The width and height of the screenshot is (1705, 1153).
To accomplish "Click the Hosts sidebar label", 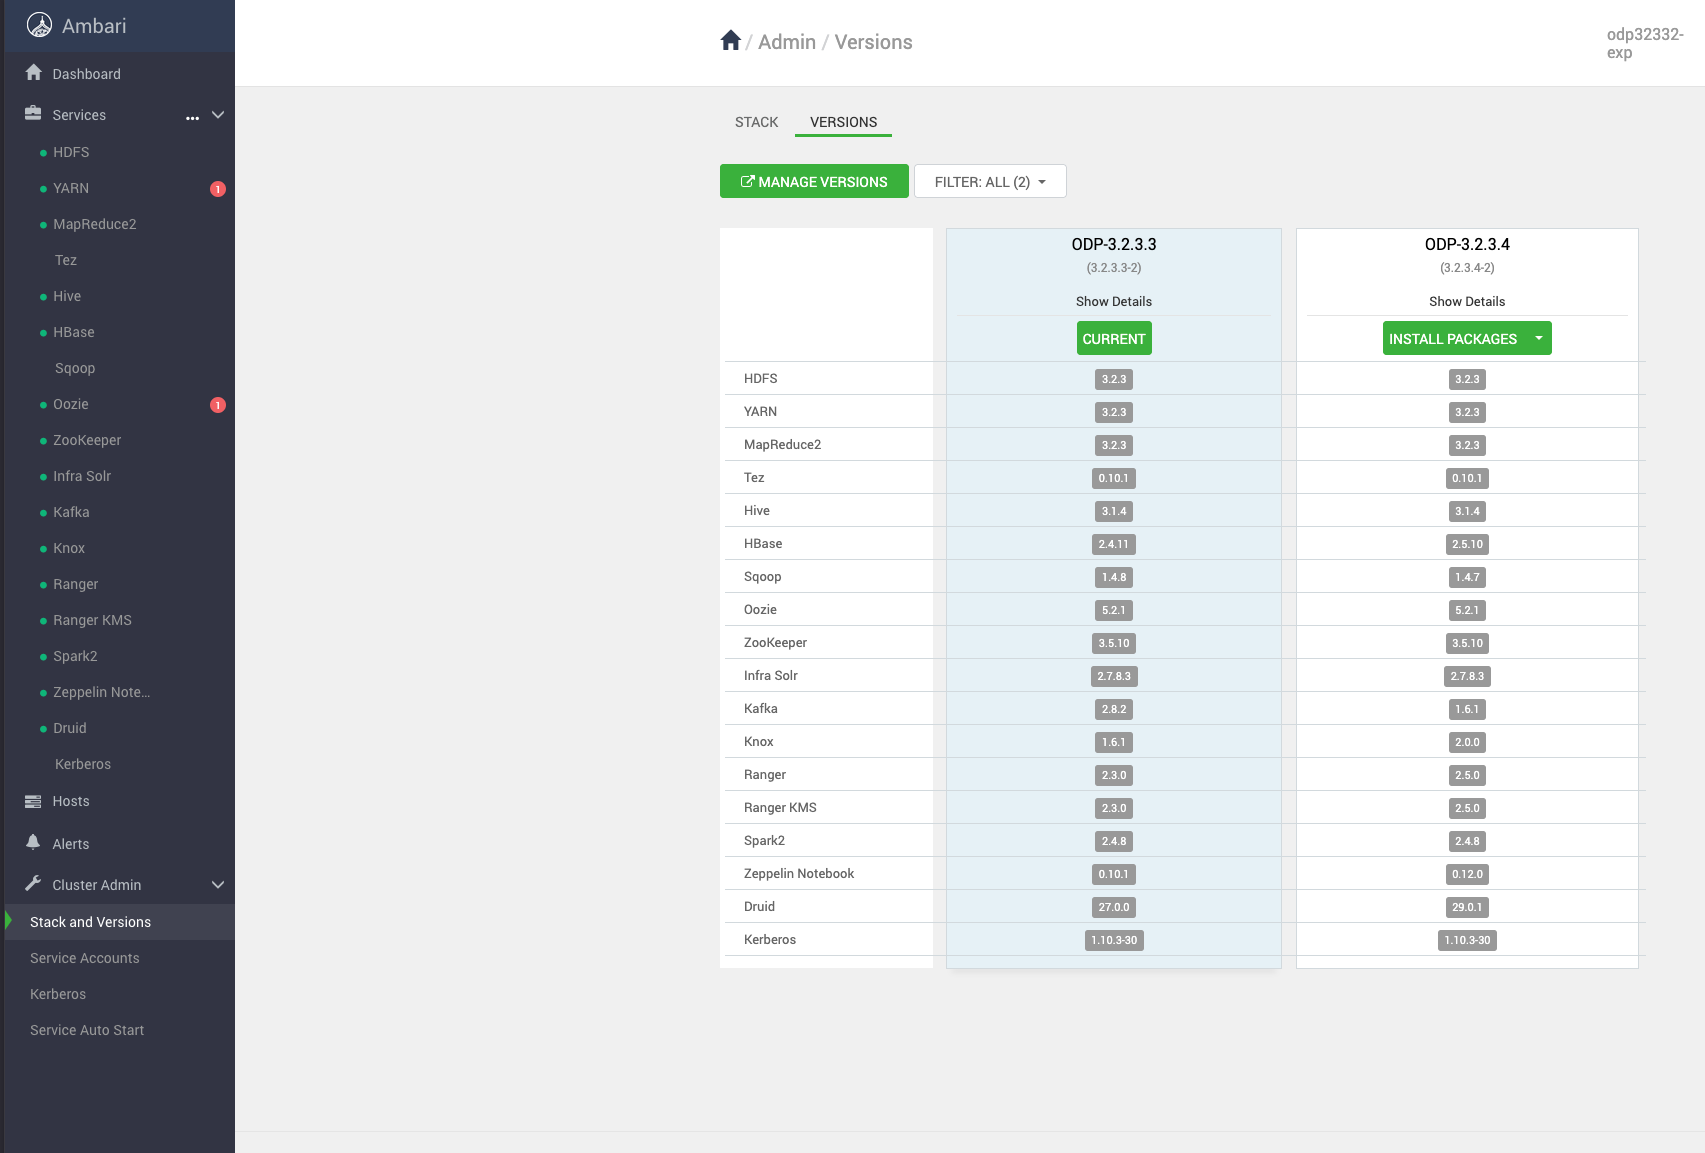I will (71, 801).
